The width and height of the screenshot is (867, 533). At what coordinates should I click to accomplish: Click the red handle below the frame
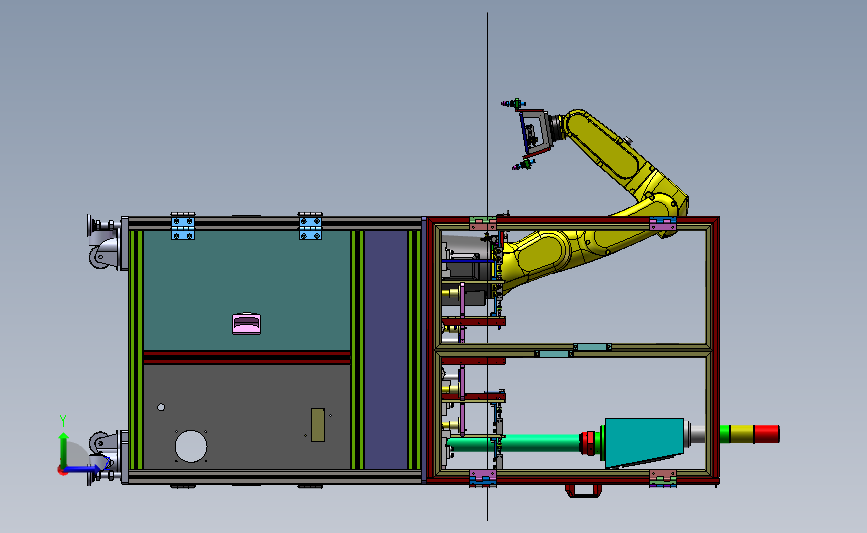(x=583, y=490)
